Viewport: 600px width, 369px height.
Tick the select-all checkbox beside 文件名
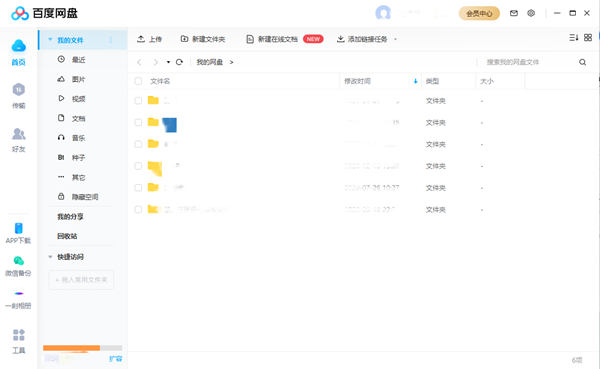(138, 81)
